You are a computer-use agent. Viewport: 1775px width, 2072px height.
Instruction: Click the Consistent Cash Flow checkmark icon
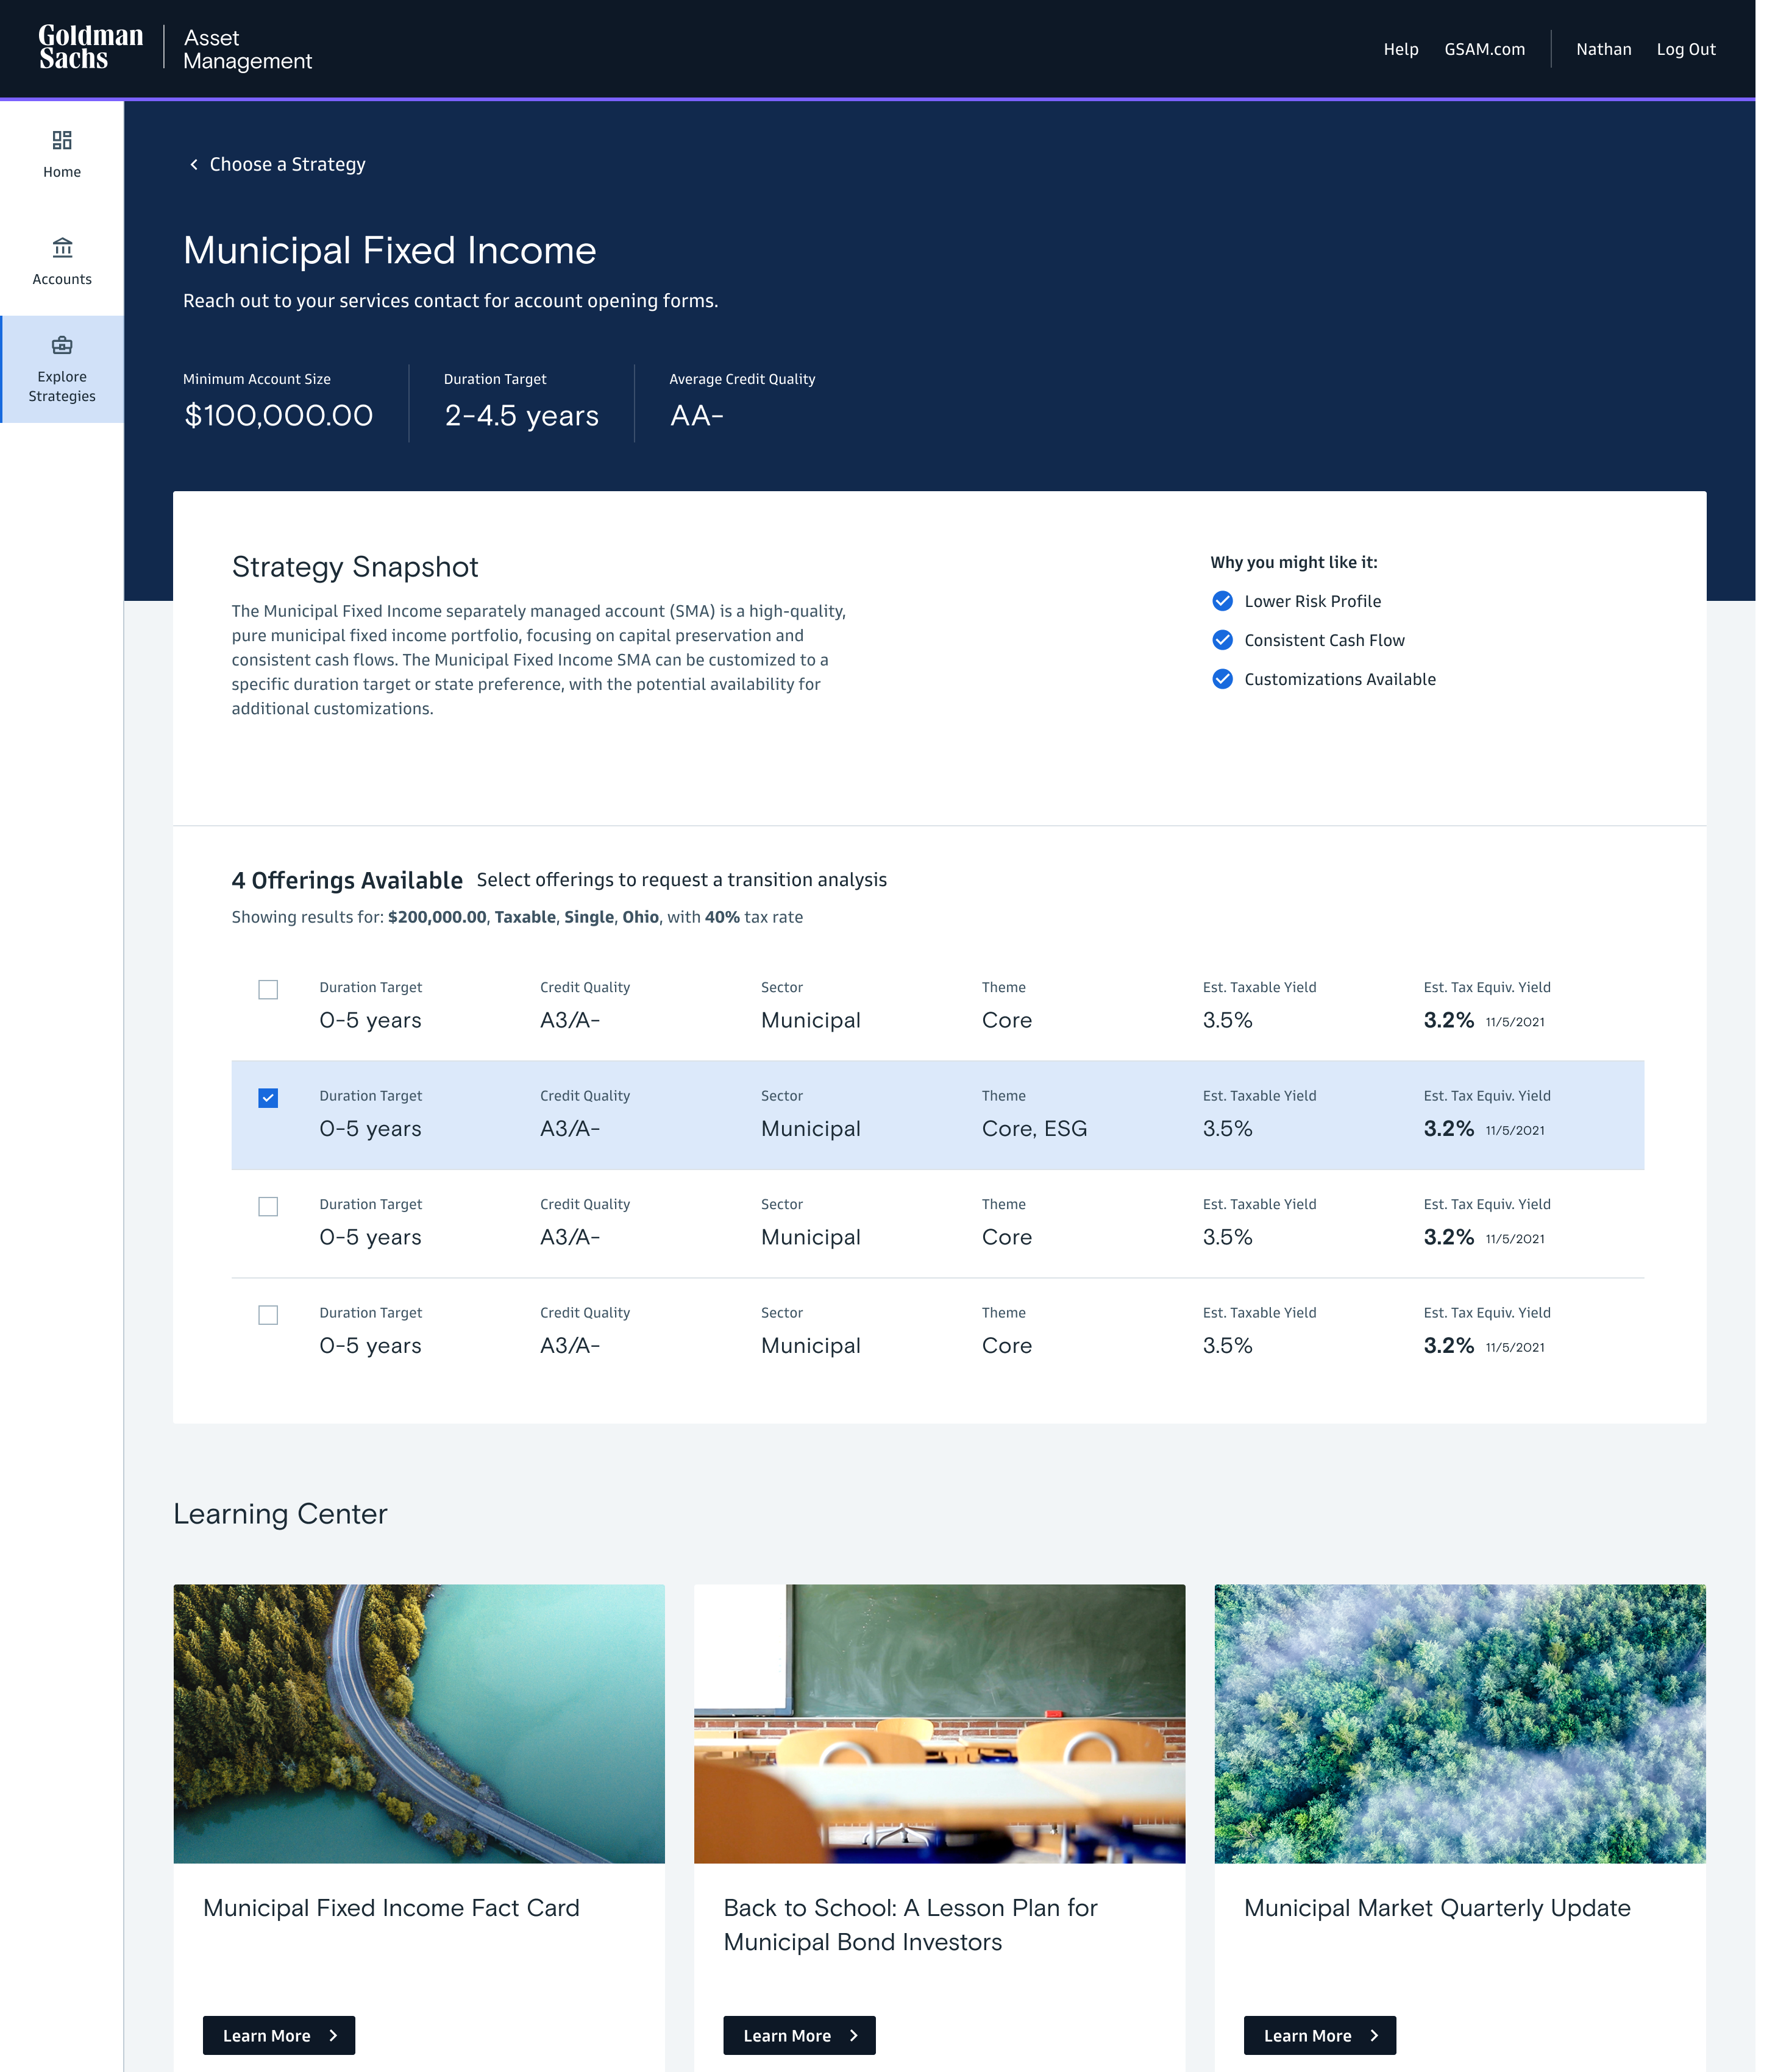[x=1222, y=640]
